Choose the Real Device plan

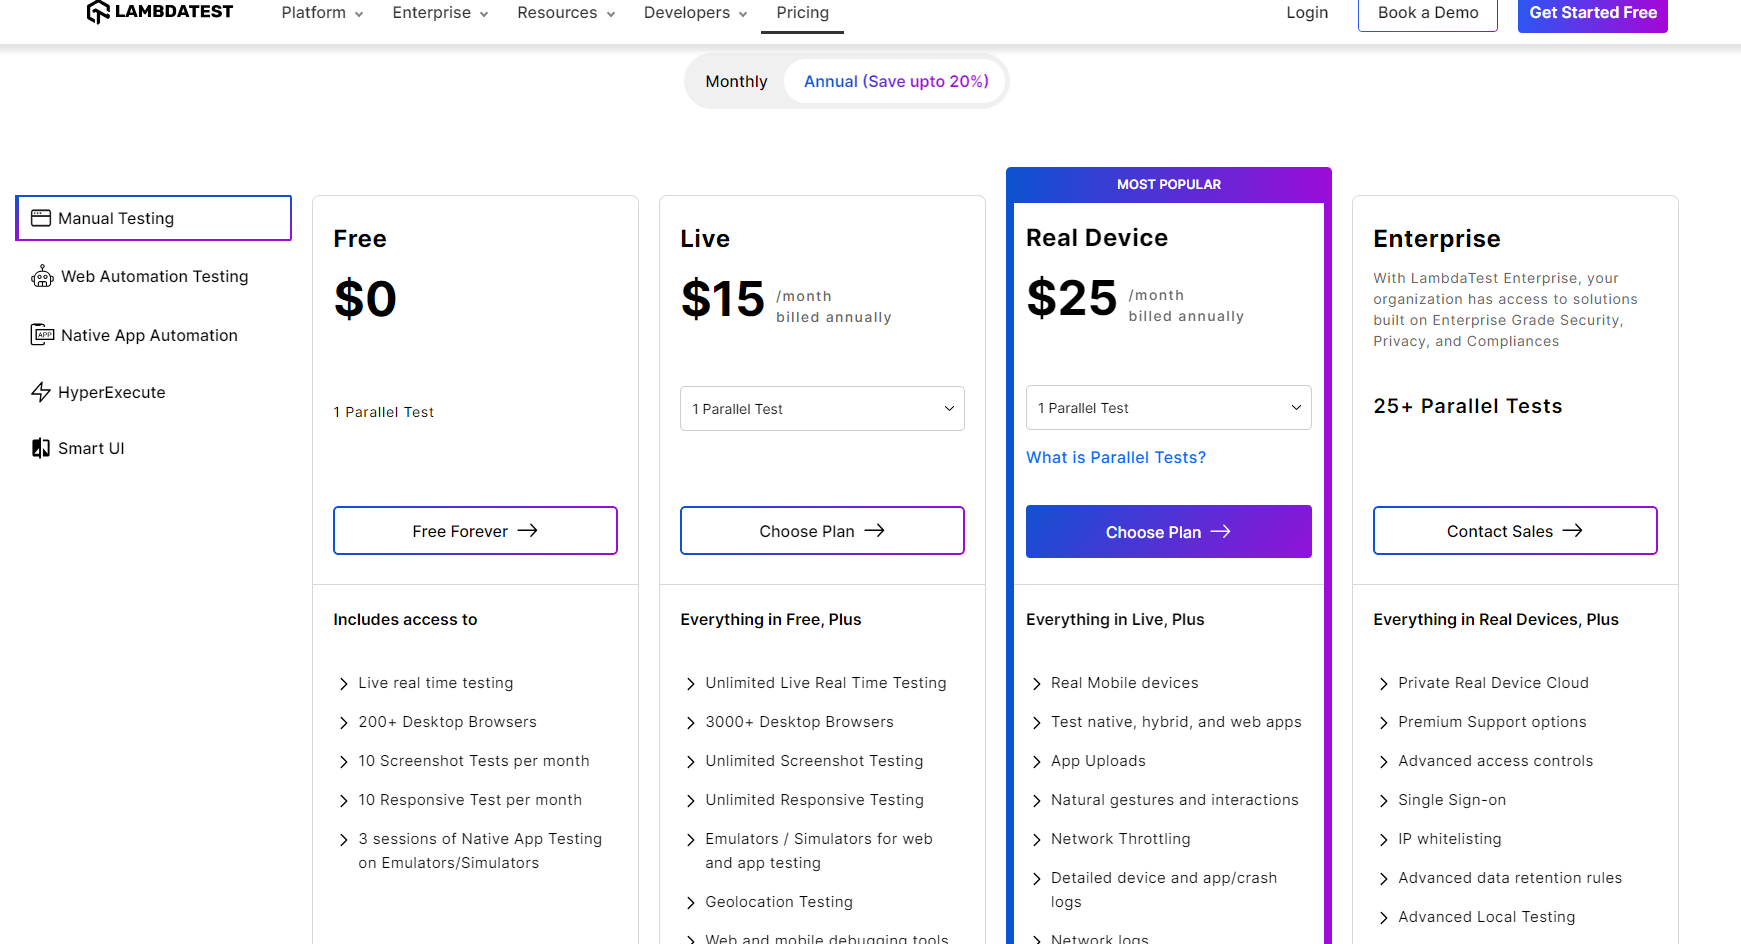tap(1168, 532)
